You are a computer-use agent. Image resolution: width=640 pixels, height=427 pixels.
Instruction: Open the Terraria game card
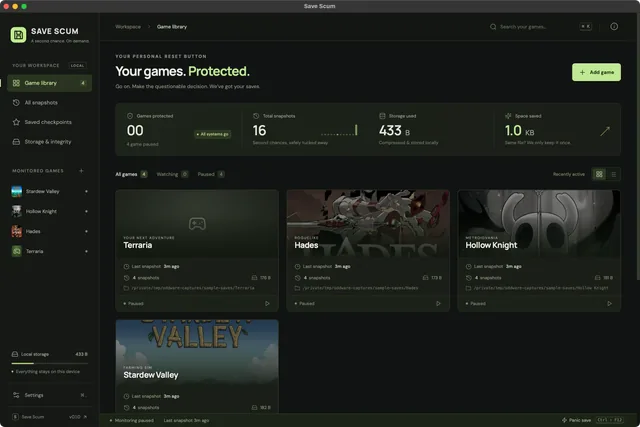click(197, 250)
